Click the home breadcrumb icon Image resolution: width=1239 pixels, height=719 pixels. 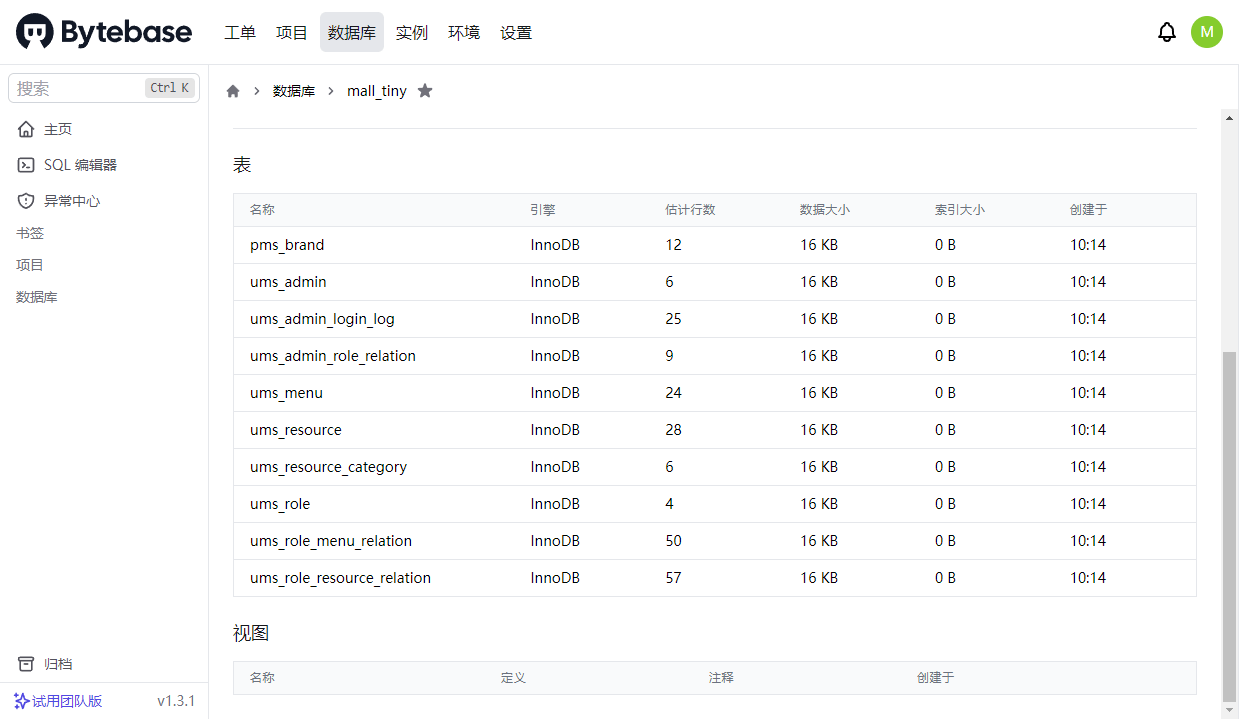[233, 91]
